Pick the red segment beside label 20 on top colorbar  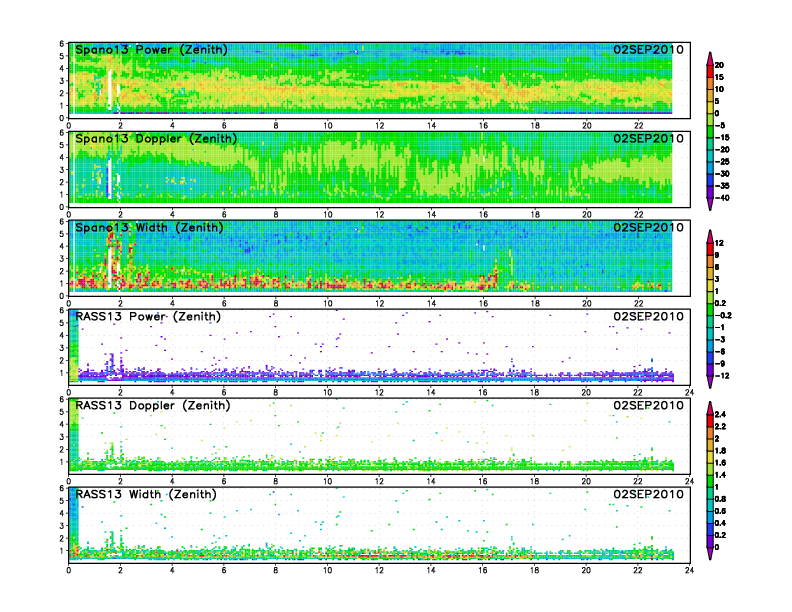pyautogui.click(x=710, y=70)
